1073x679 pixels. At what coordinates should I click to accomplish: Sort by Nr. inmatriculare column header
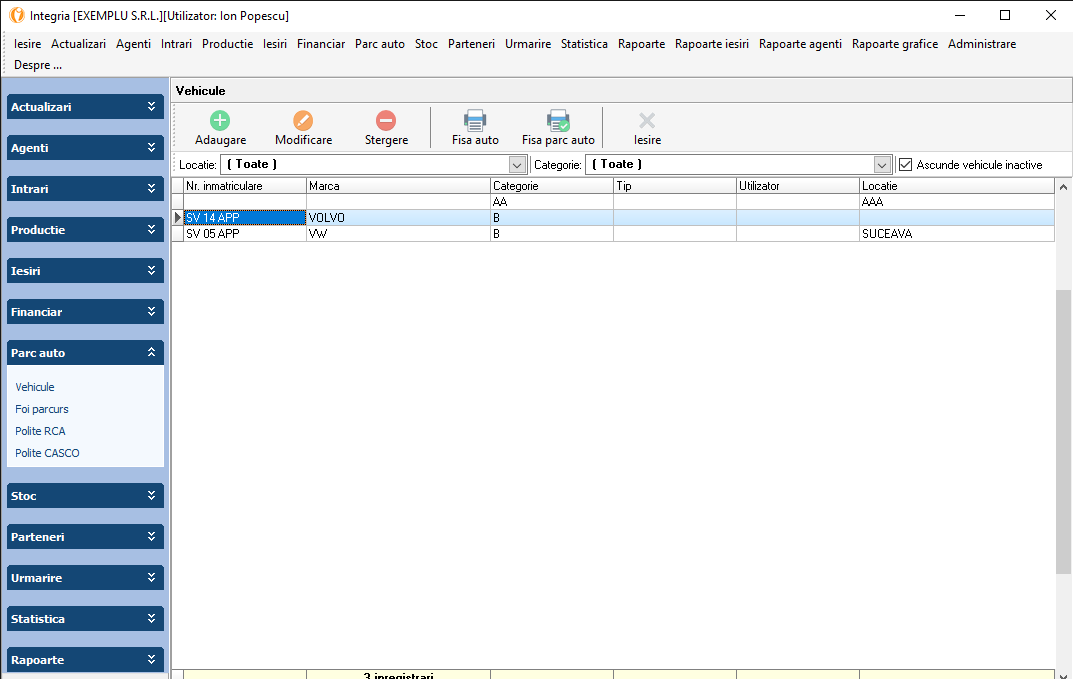[245, 185]
